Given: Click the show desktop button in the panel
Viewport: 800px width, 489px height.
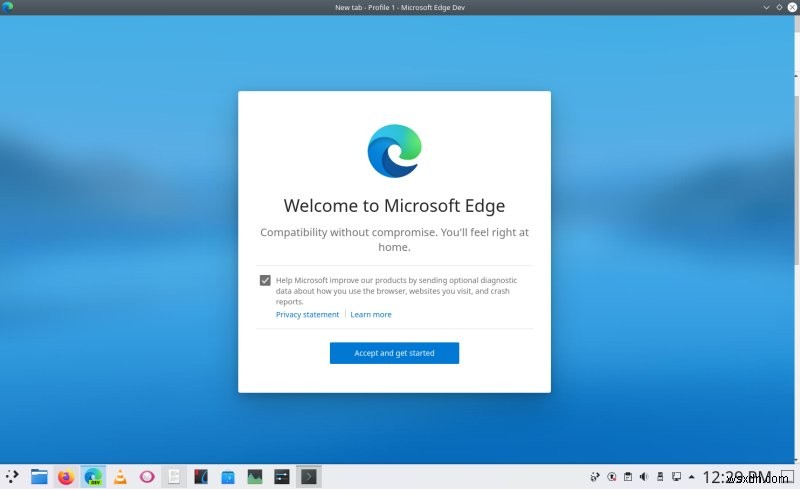Looking at the screenshot, I should [787, 477].
